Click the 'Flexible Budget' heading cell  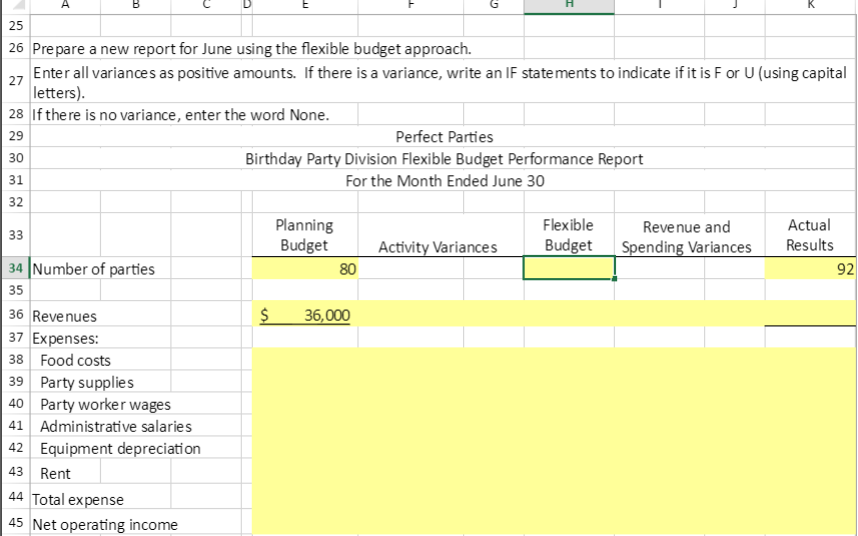tap(569, 235)
